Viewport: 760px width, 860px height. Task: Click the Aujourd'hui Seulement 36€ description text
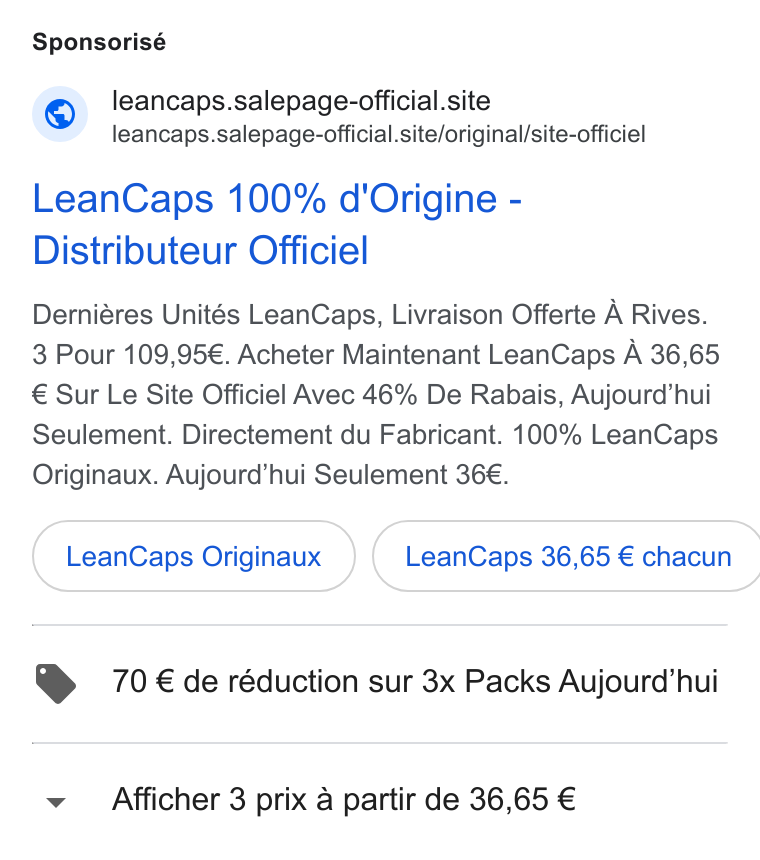337,475
